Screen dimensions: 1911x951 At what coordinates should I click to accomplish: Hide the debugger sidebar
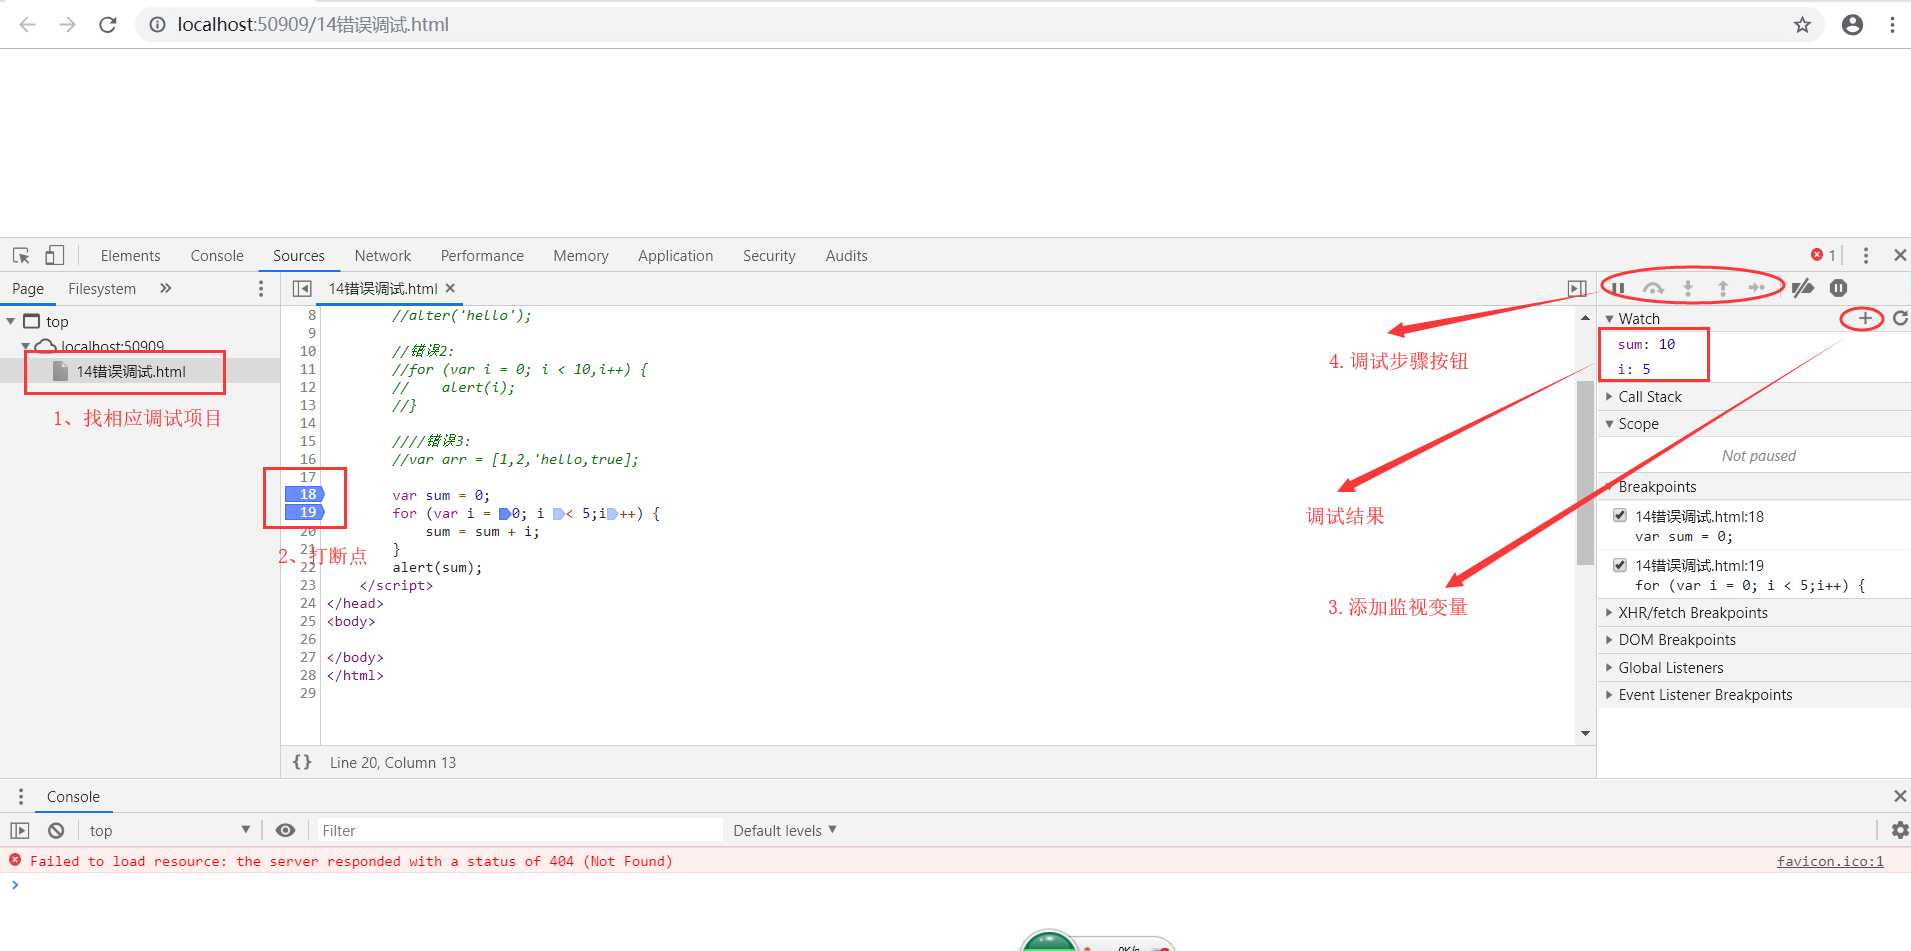point(1577,288)
